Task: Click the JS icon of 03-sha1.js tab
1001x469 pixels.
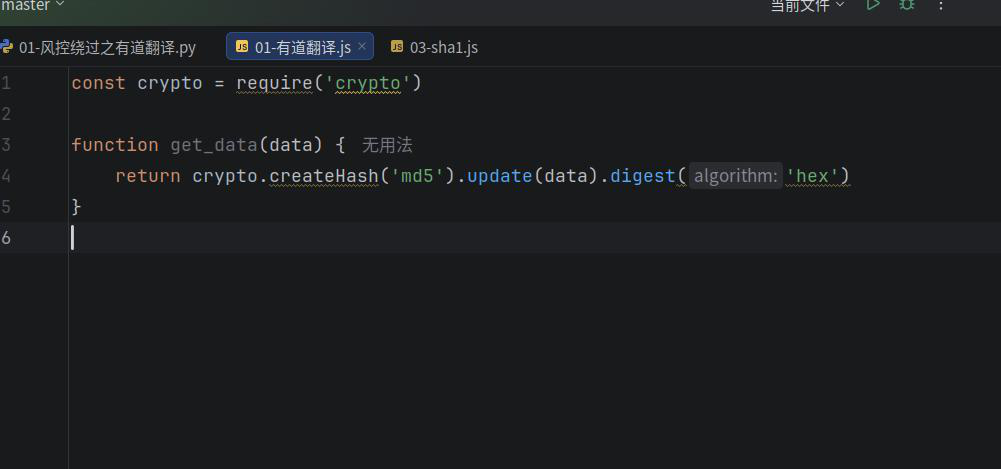Action: [x=397, y=47]
